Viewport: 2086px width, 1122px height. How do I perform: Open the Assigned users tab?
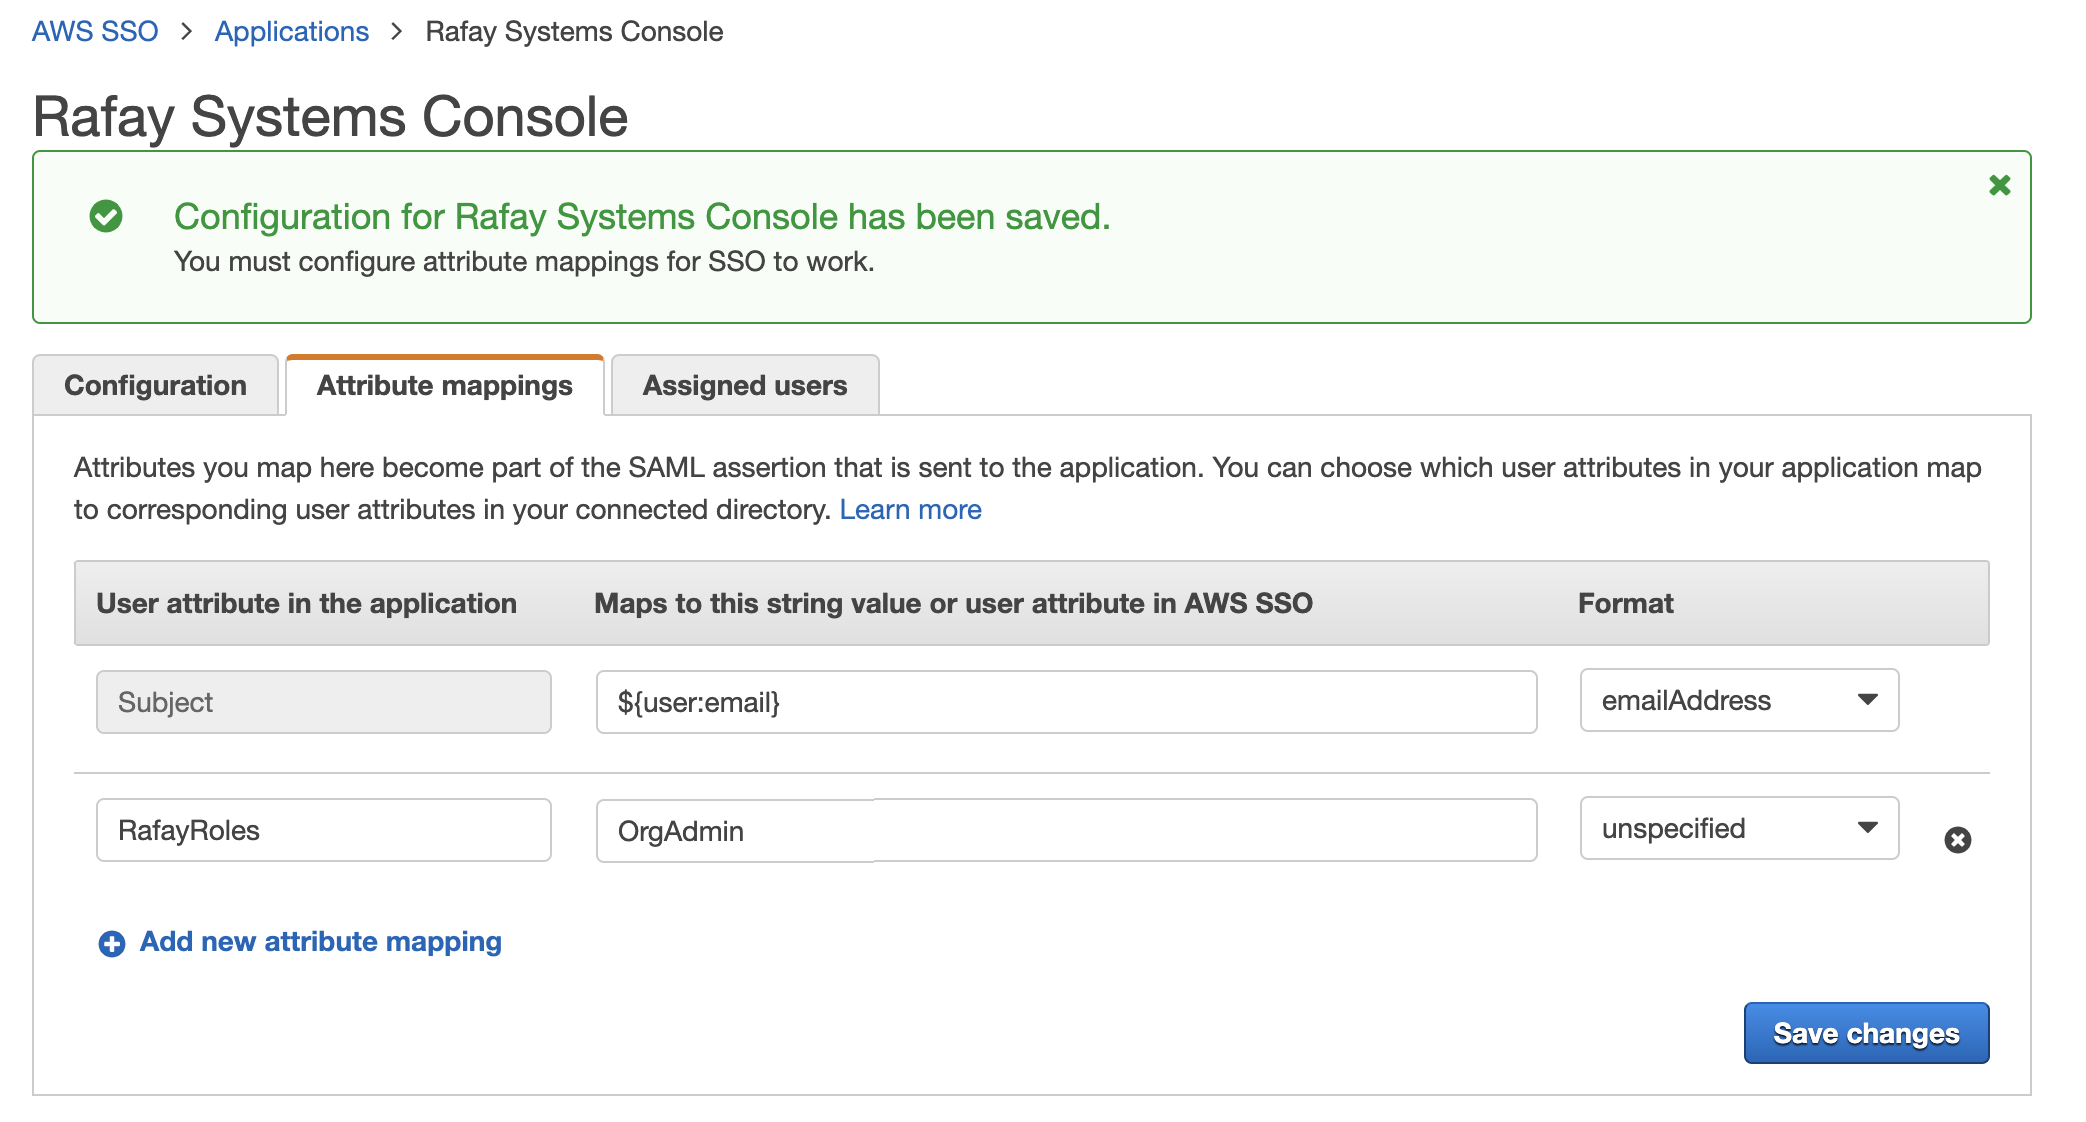tap(745, 385)
